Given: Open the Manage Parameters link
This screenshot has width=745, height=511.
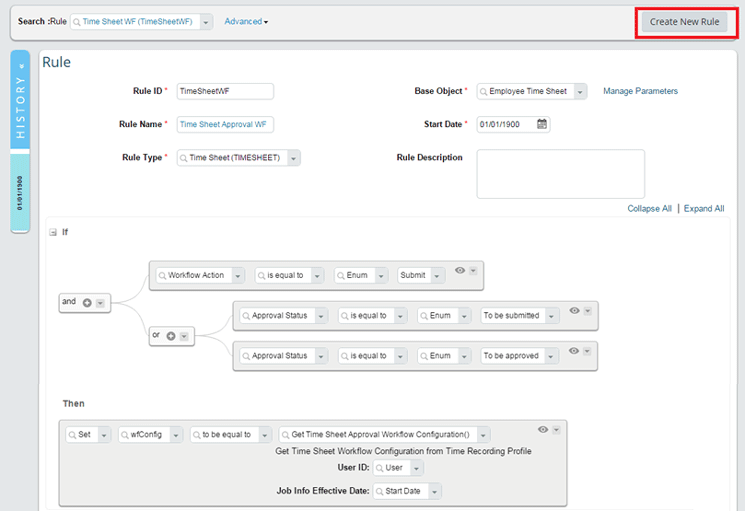Looking at the screenshot, I should coord(640,91).
